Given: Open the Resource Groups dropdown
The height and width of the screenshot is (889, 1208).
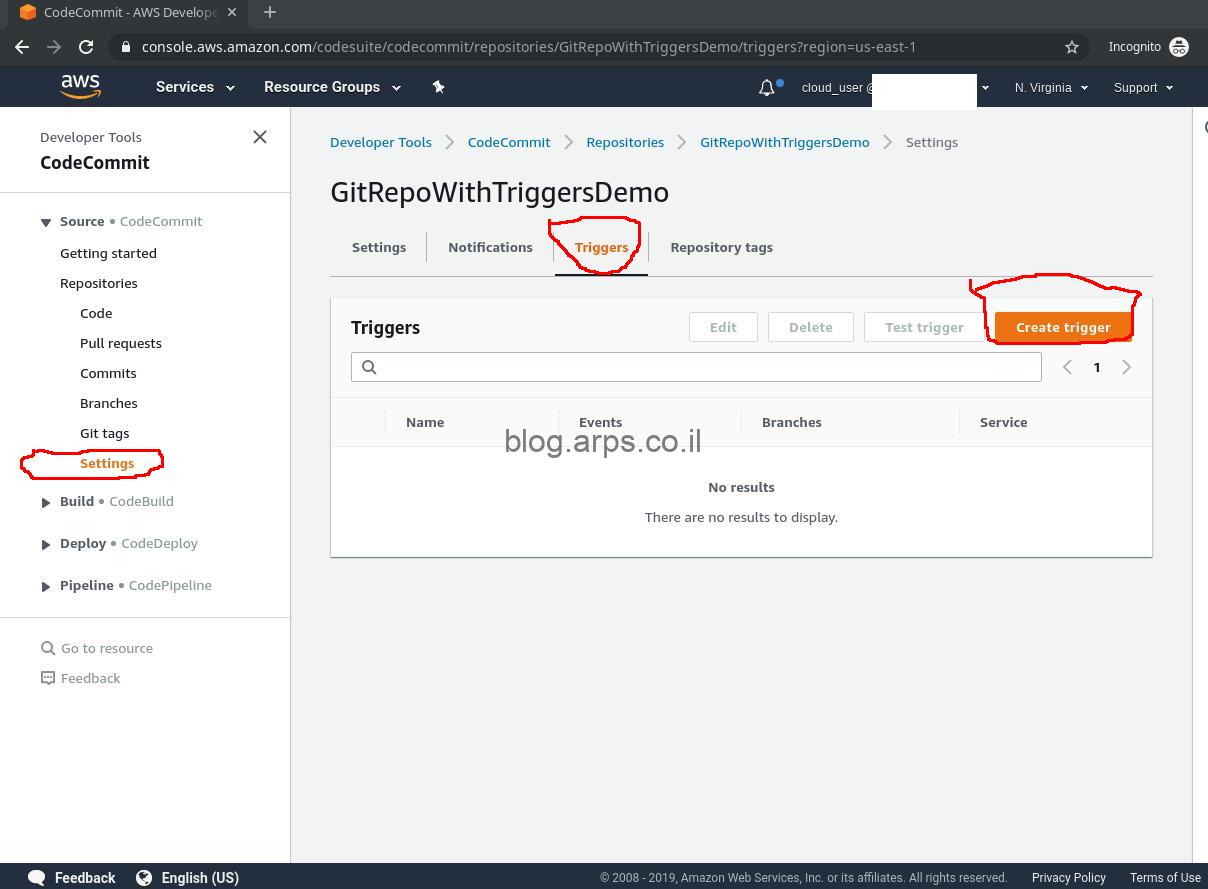Looking at the screenshot, I should 332,87.
